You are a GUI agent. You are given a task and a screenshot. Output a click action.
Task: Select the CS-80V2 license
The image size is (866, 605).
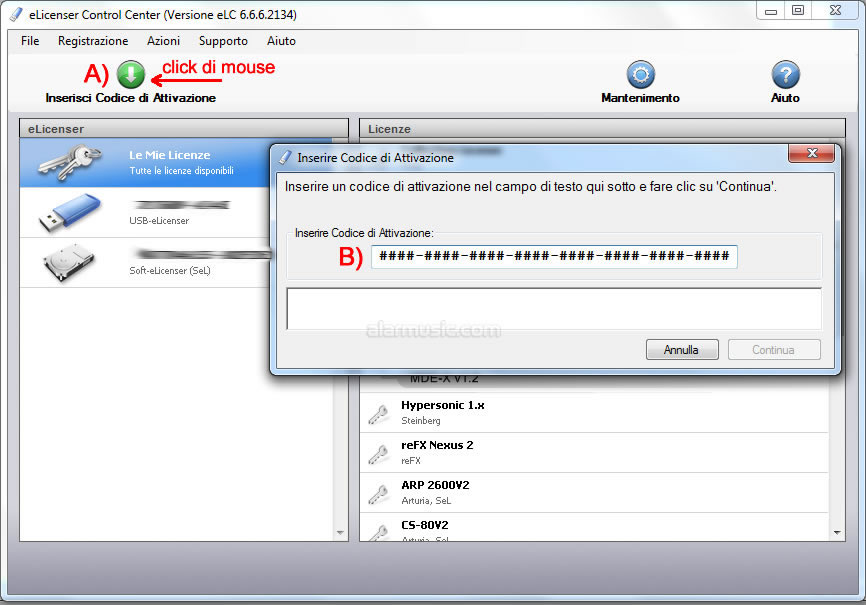tap(594, 527)
